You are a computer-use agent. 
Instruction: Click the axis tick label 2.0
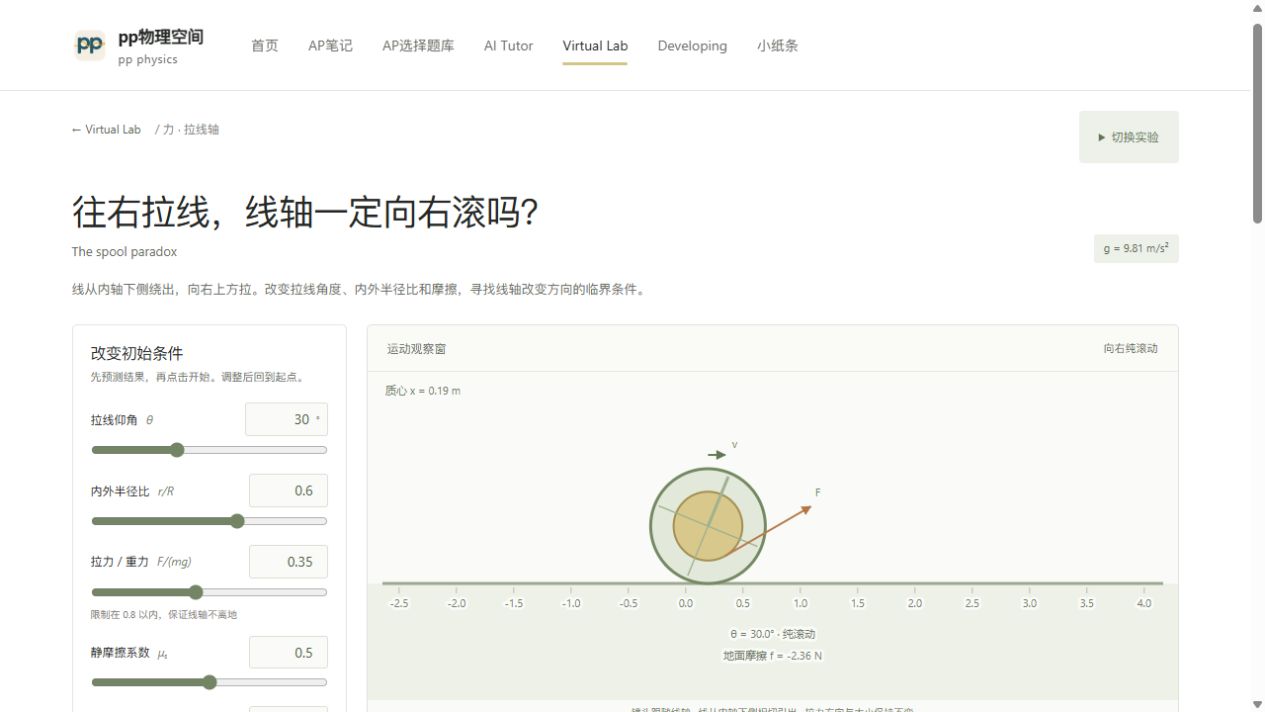(915, 603)
